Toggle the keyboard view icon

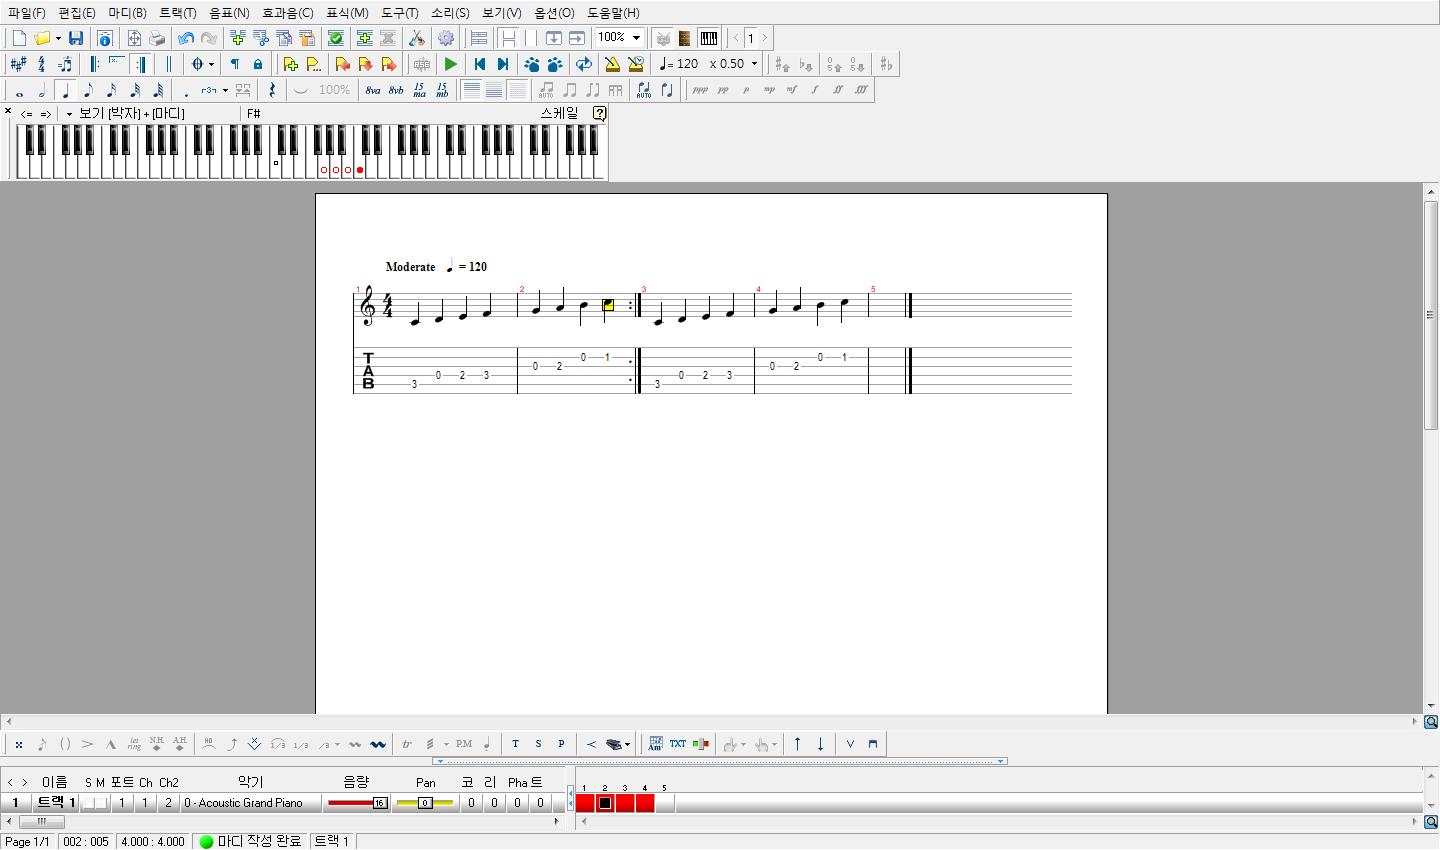point(708,38)
